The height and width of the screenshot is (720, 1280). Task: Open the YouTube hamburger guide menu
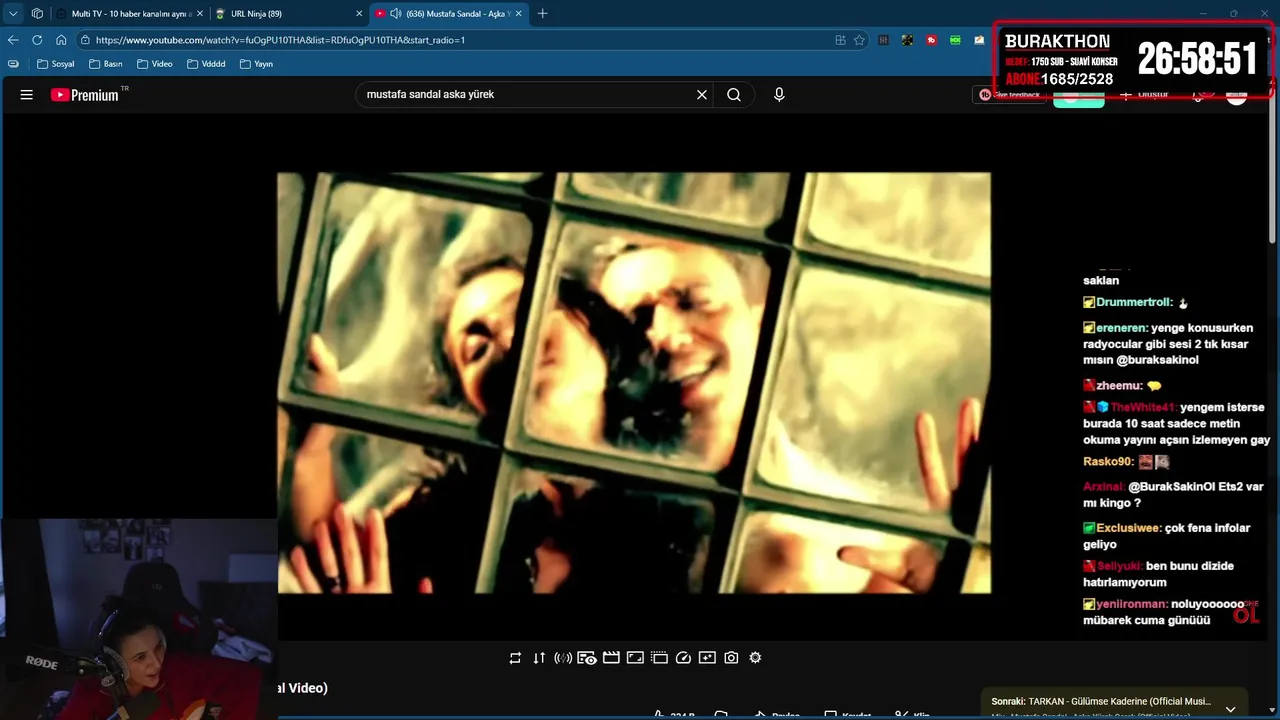tap(27, 95)
